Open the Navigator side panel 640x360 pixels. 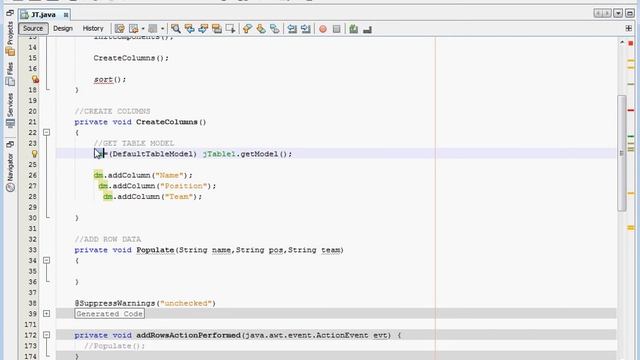[10, 167]
